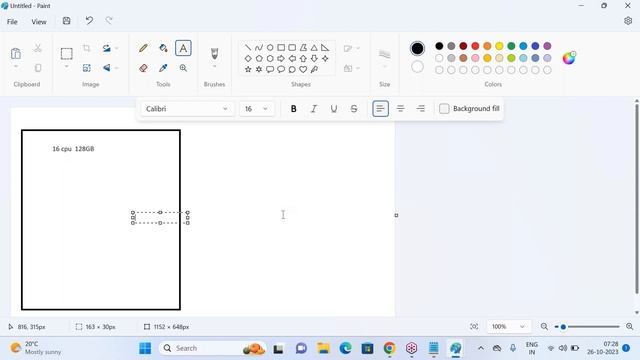Open the shape outline dropdown
Screen dimensions: 640x360
click(x=351, y=48)
